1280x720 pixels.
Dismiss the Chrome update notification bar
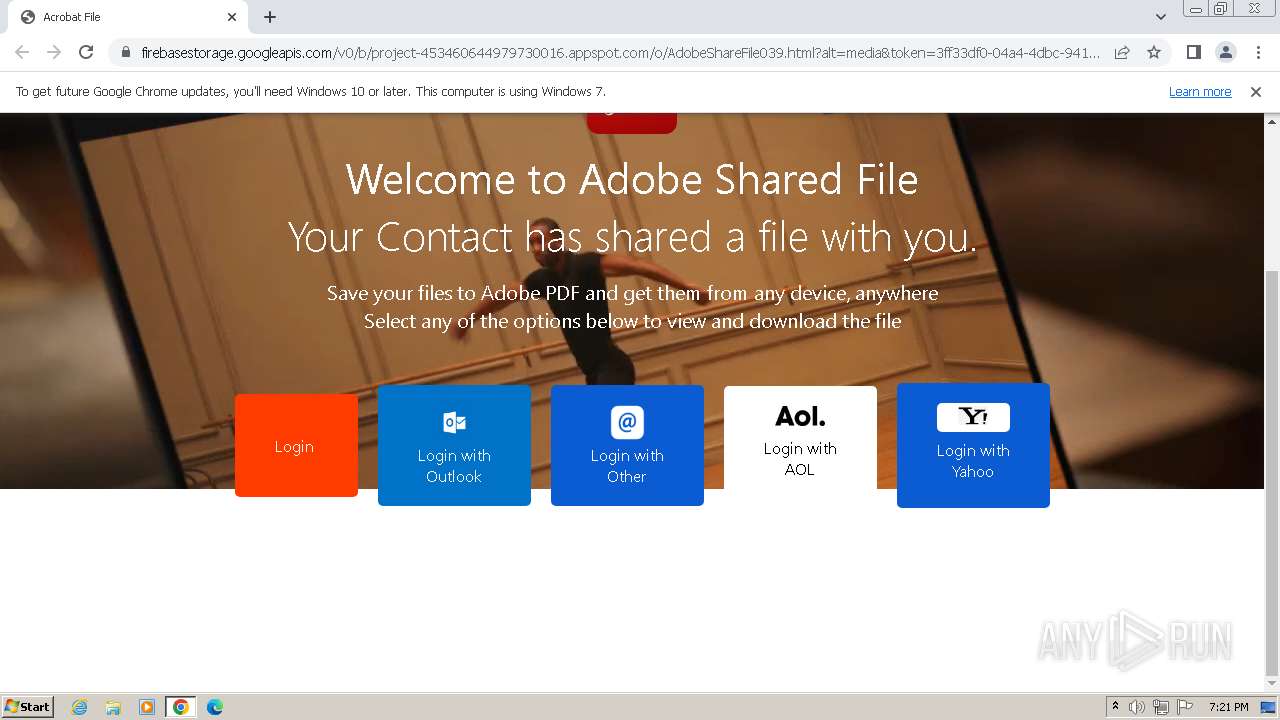[1256, 91]
